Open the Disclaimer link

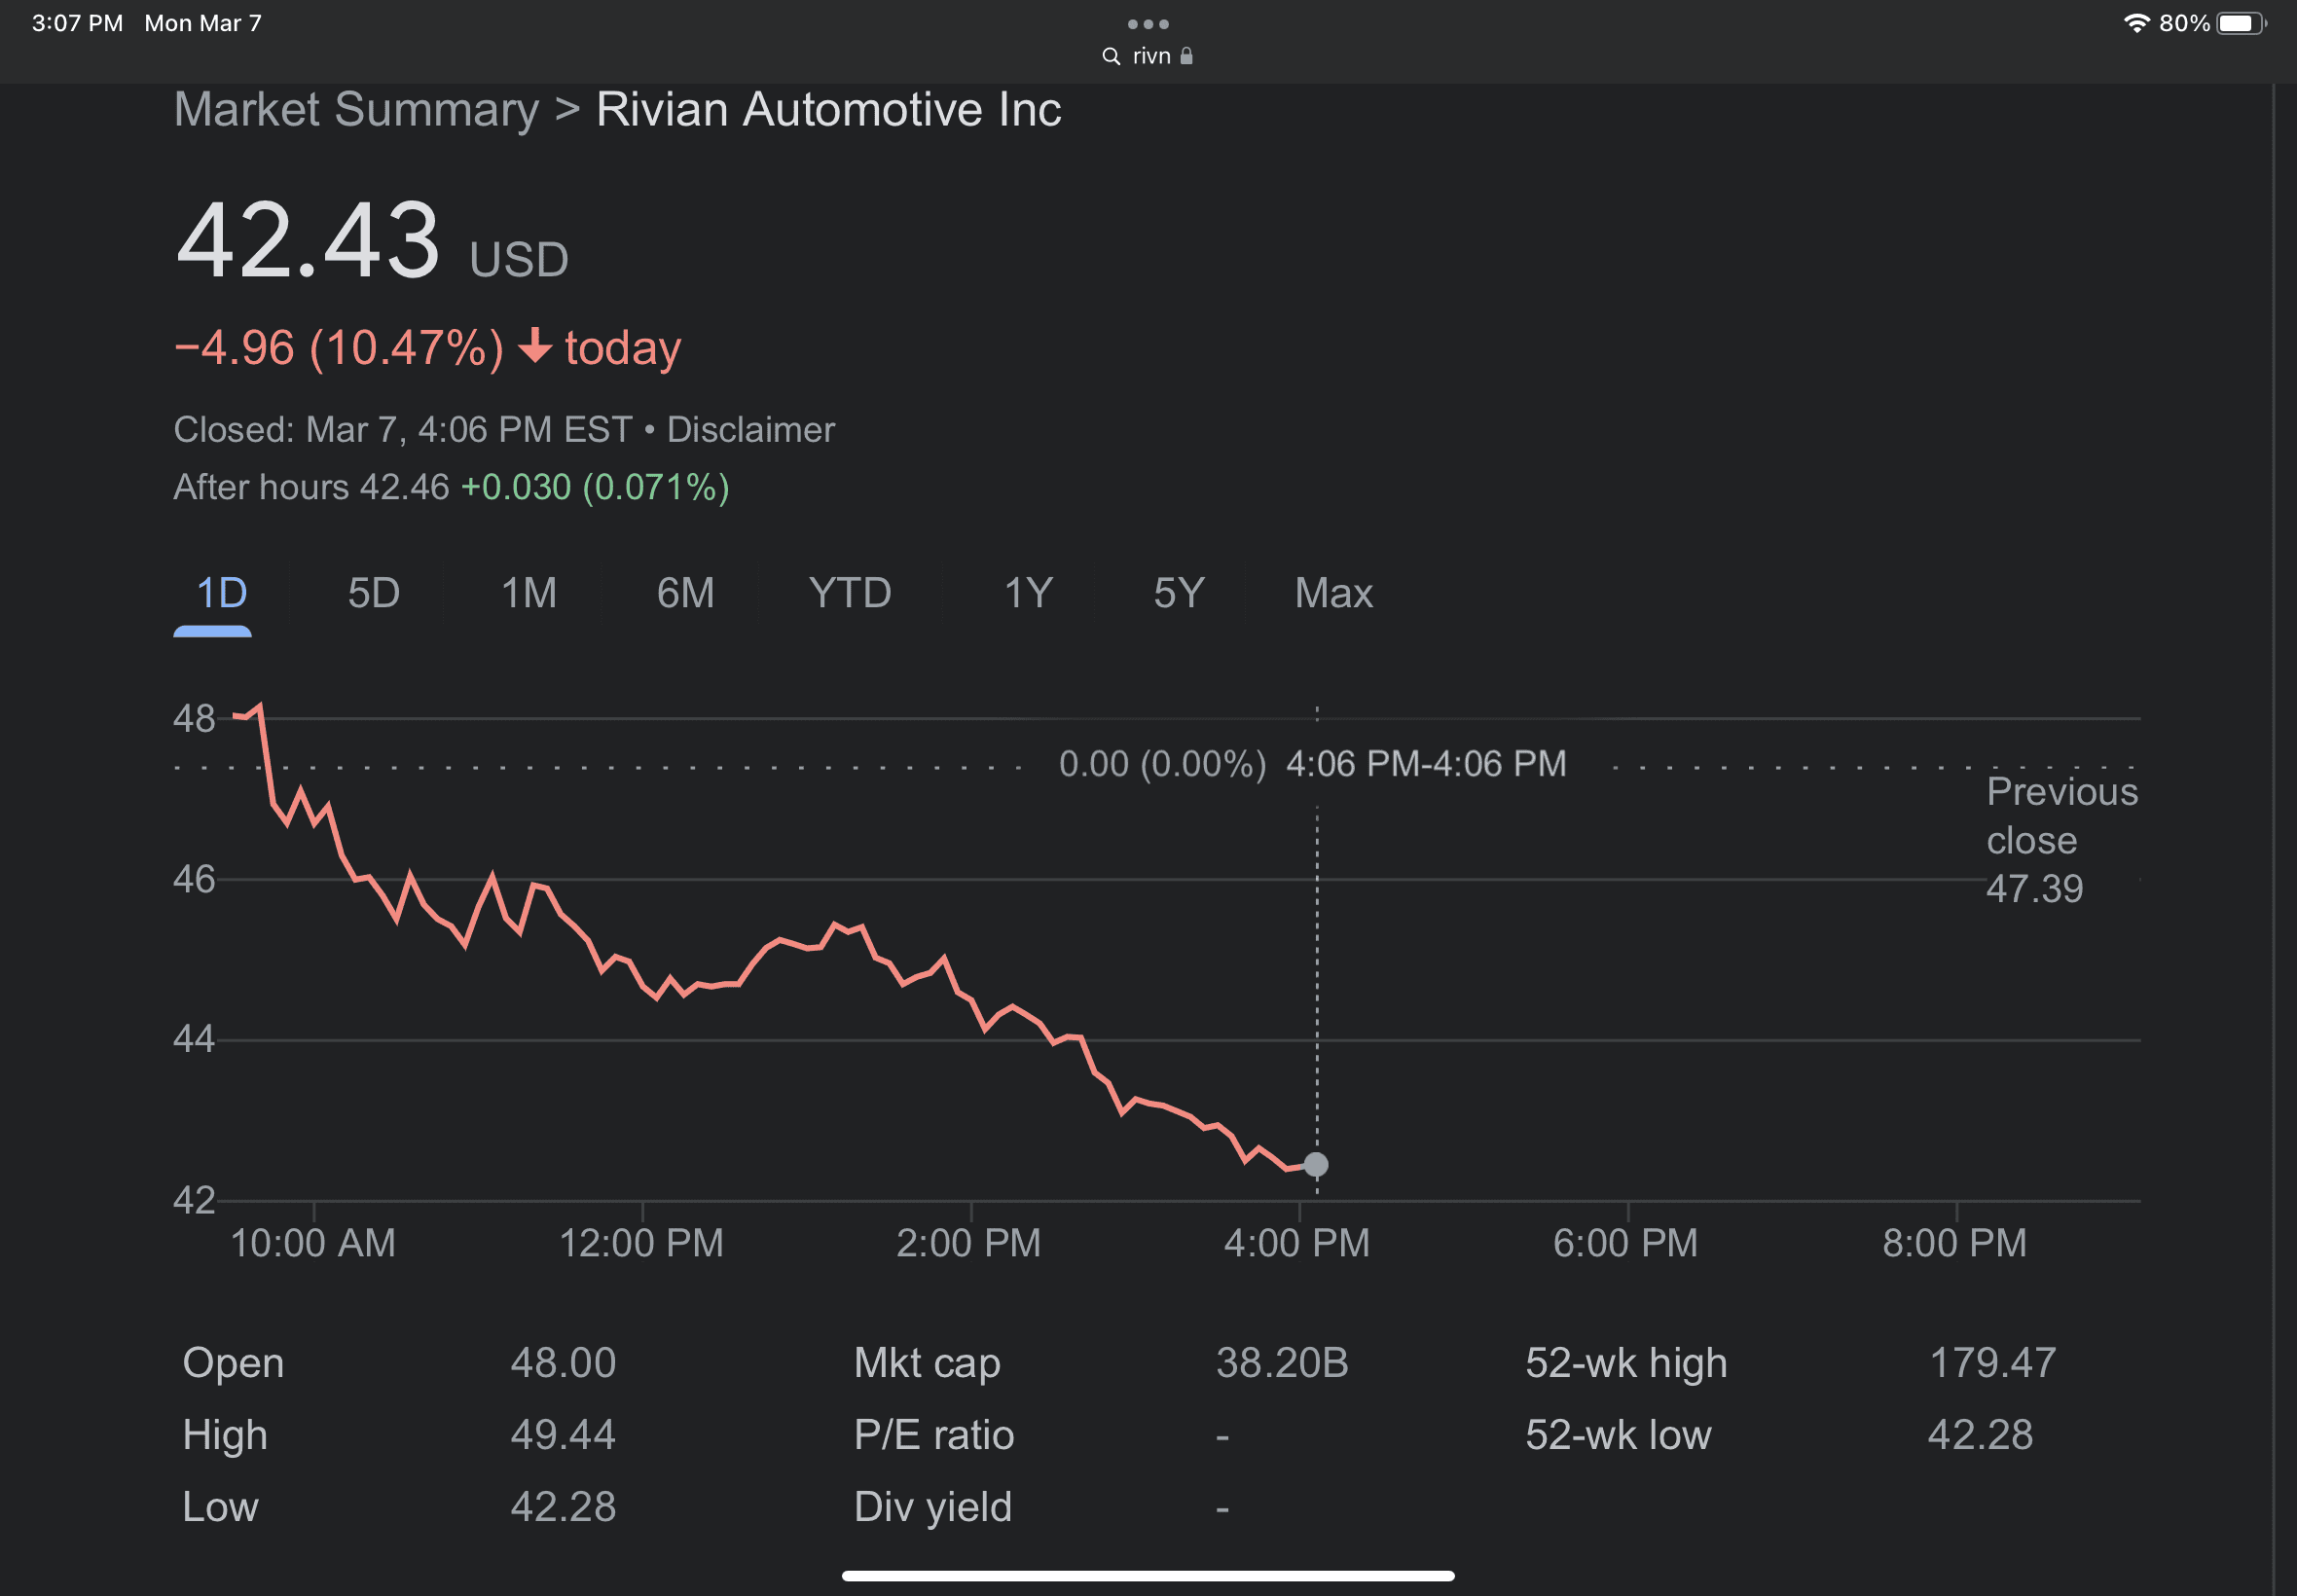pos(750,430)
